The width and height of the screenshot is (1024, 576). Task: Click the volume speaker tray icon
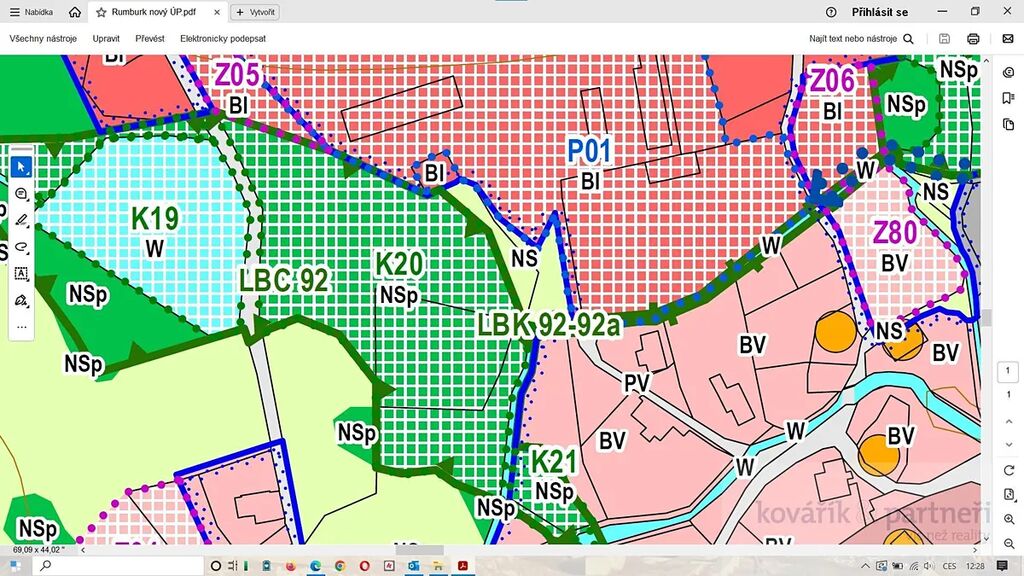[929, 566]
